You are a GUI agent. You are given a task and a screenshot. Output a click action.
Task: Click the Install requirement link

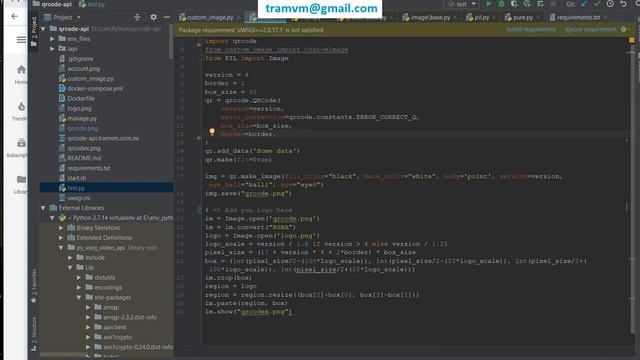pos(531,29)
